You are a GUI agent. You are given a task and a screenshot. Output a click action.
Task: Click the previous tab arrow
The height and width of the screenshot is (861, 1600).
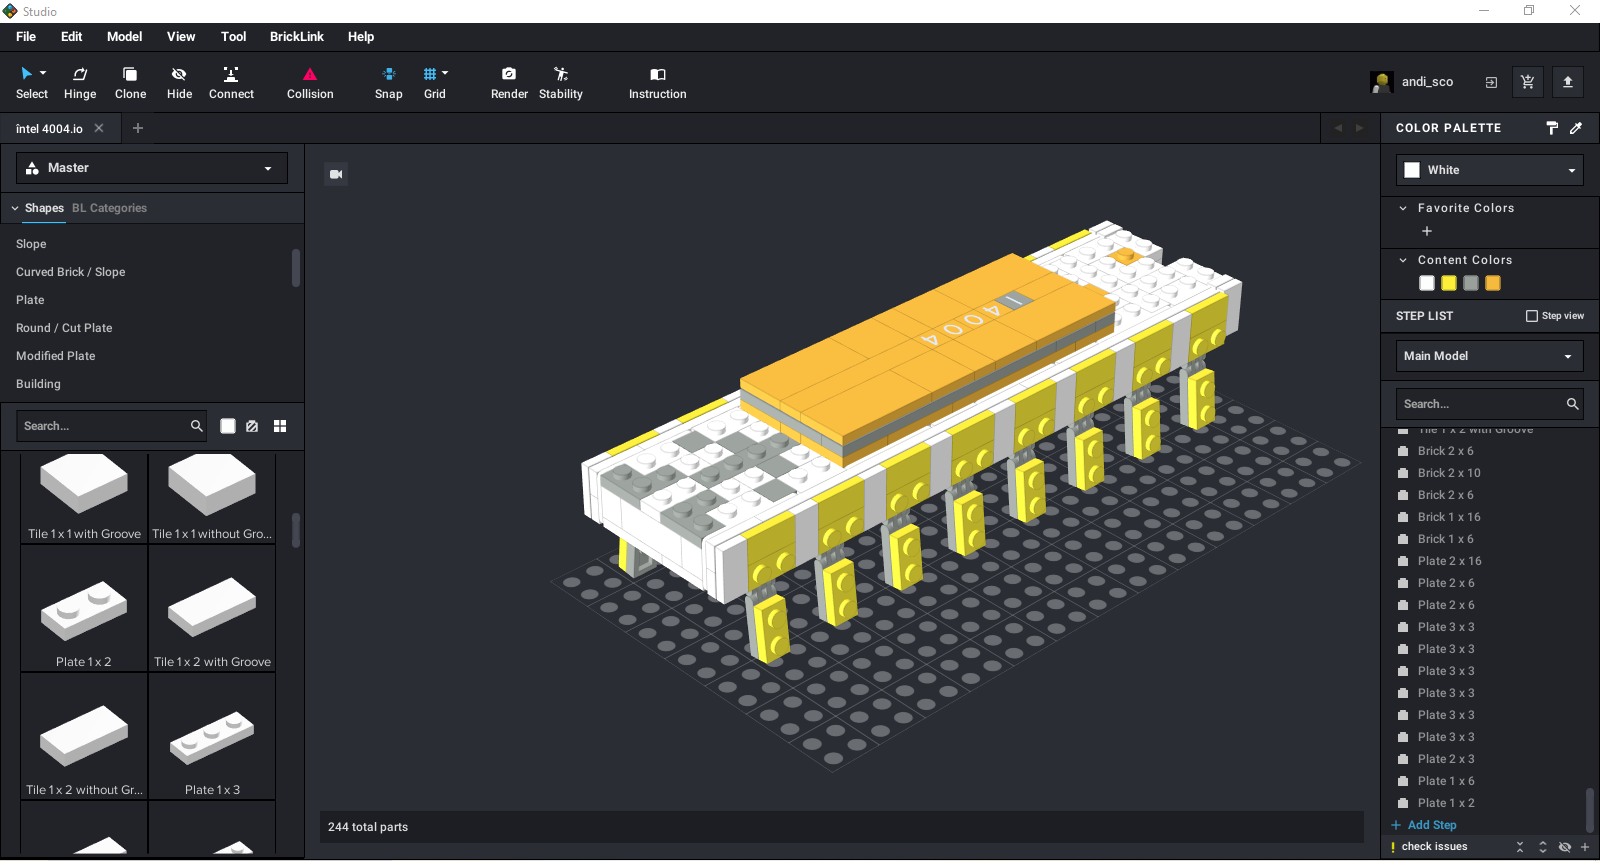click(x=1338, y=128)
